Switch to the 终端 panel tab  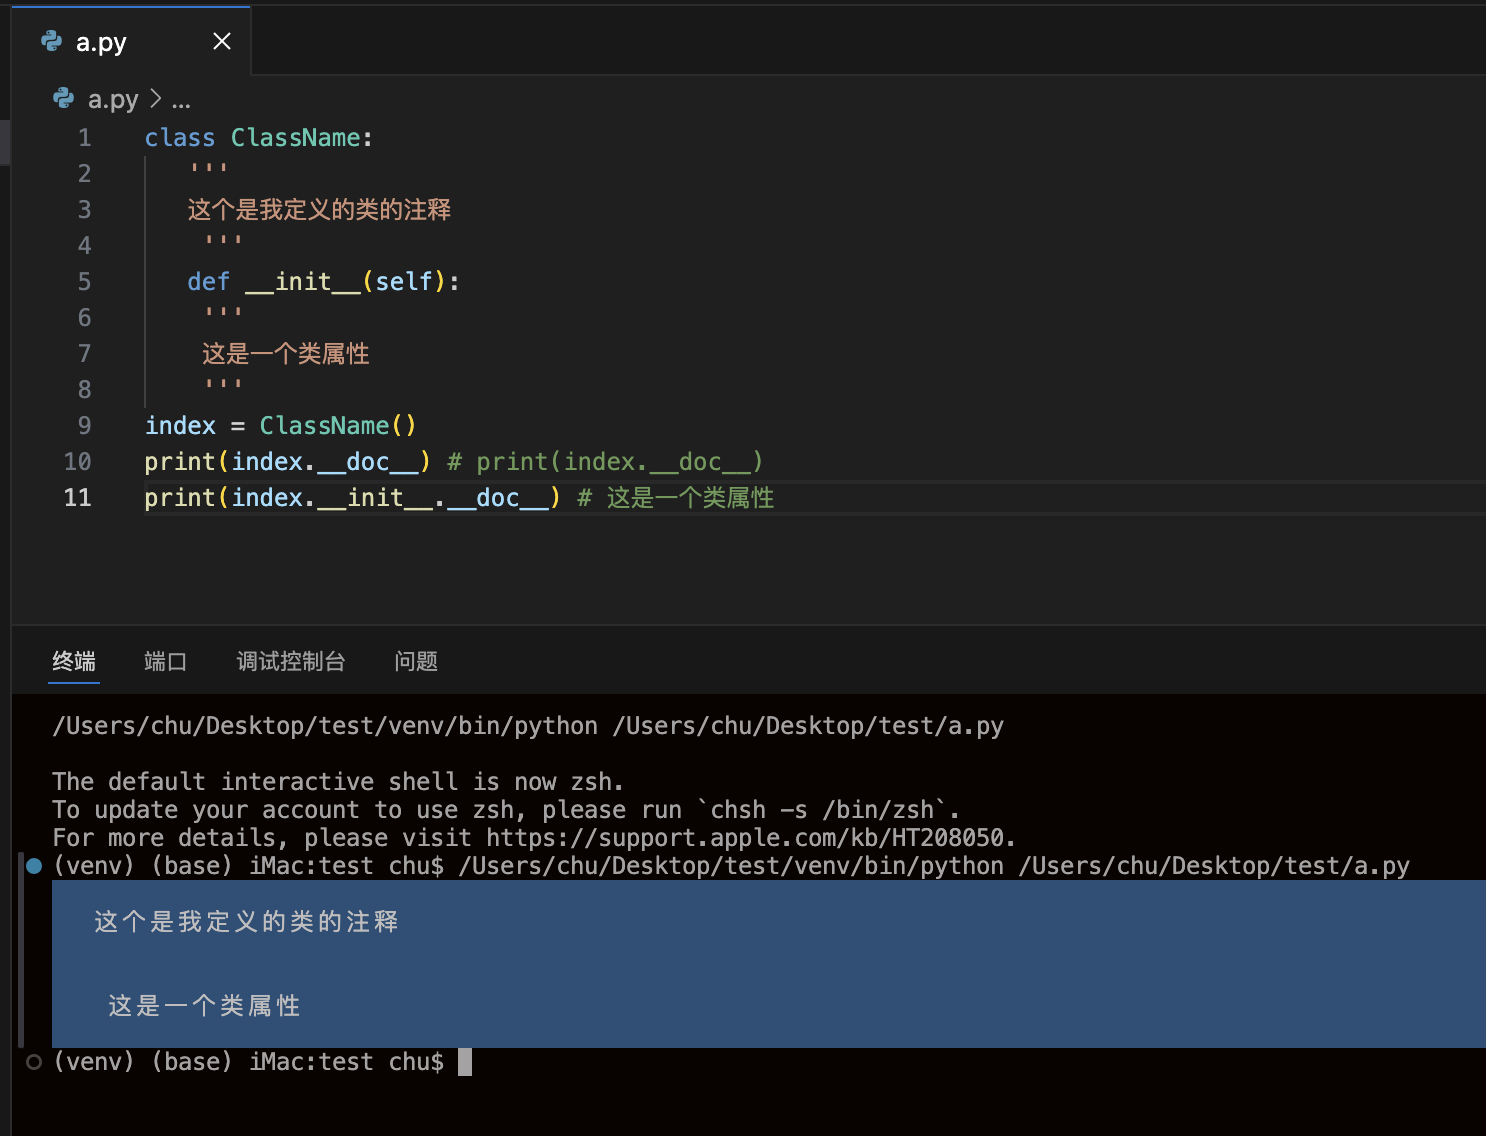point(74,661)
